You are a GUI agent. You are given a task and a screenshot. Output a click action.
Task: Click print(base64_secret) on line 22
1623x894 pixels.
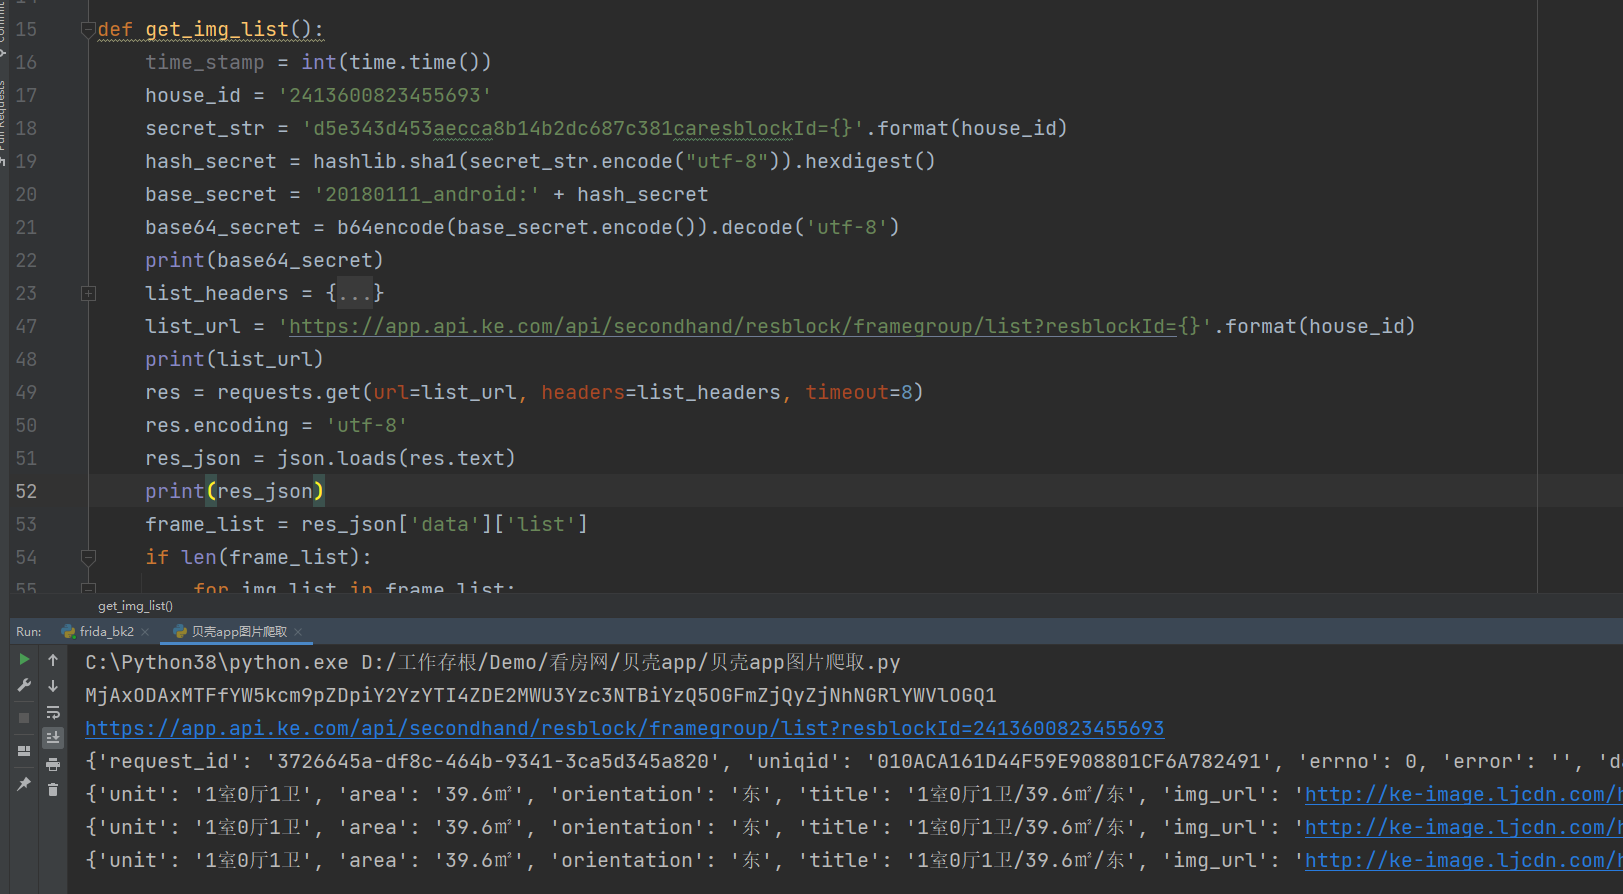pos(265,260)
